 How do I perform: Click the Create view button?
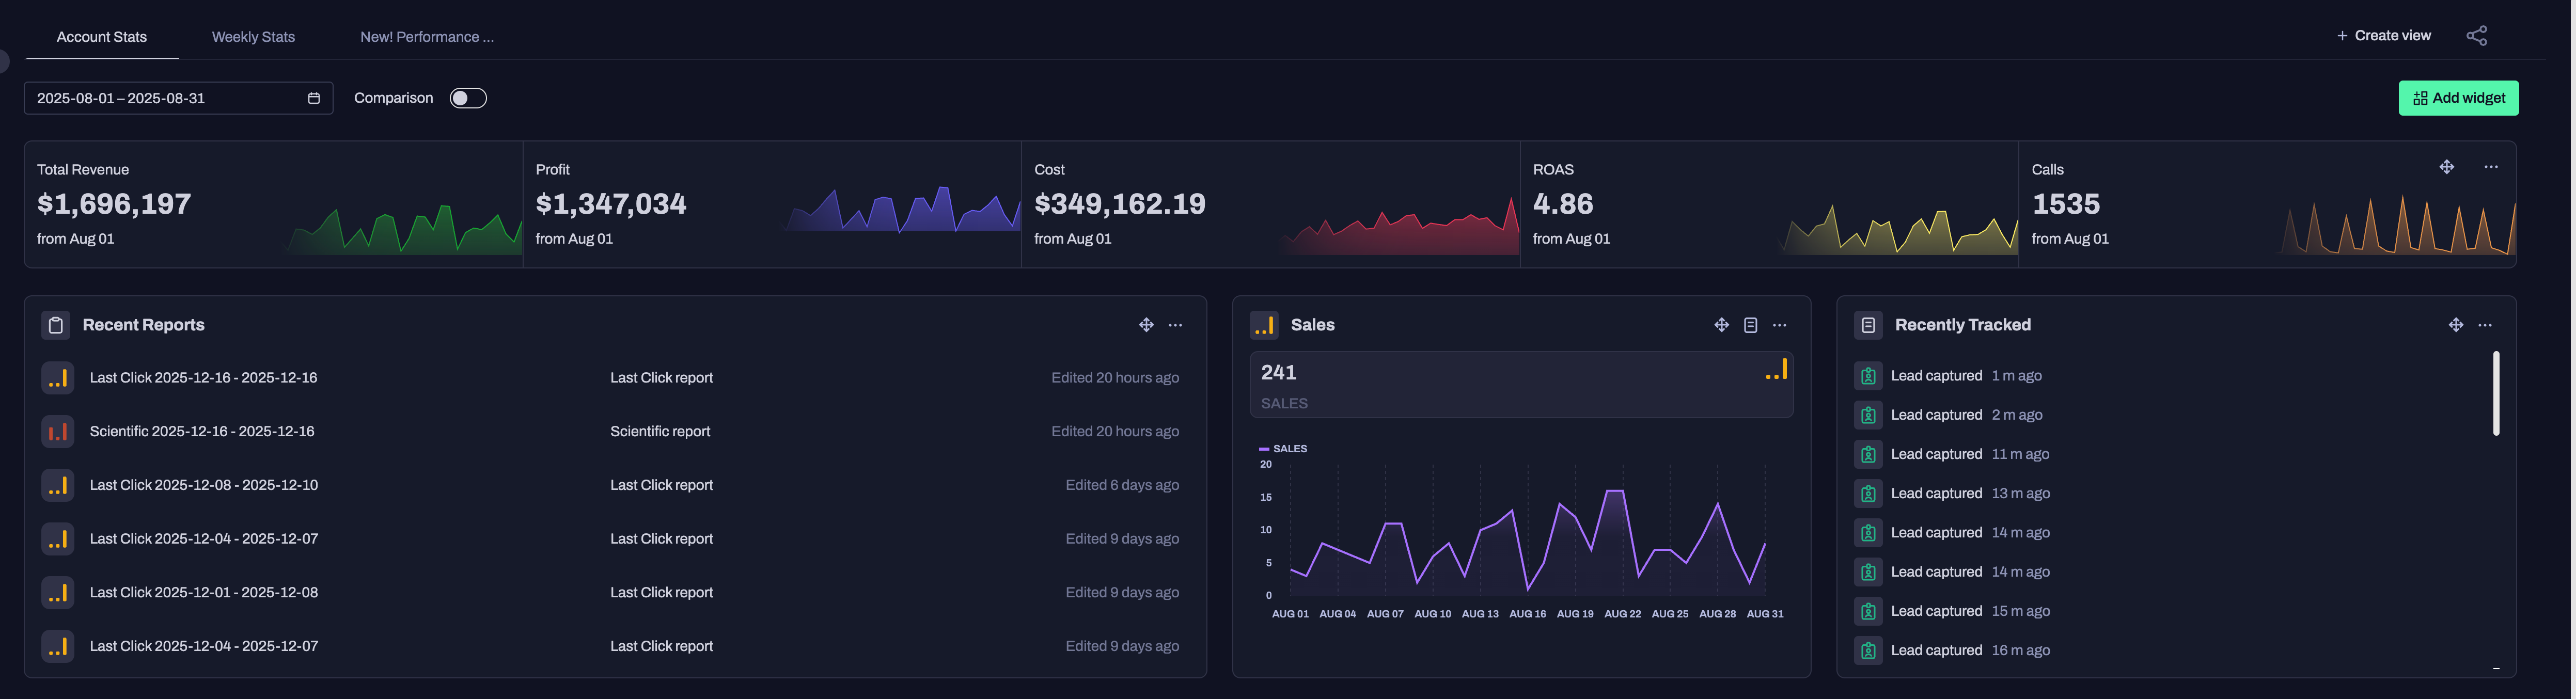click(2383, 36)
